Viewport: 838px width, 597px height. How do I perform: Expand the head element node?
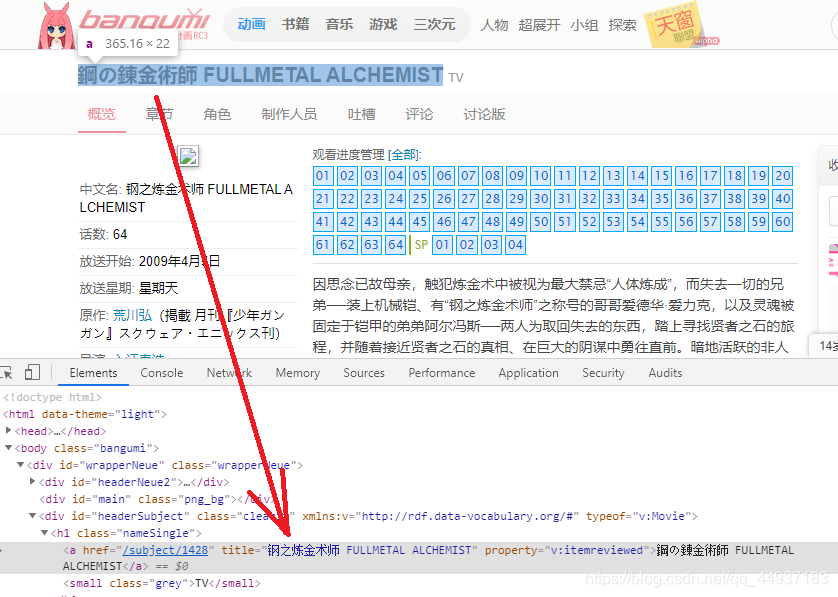coord(8,430)
